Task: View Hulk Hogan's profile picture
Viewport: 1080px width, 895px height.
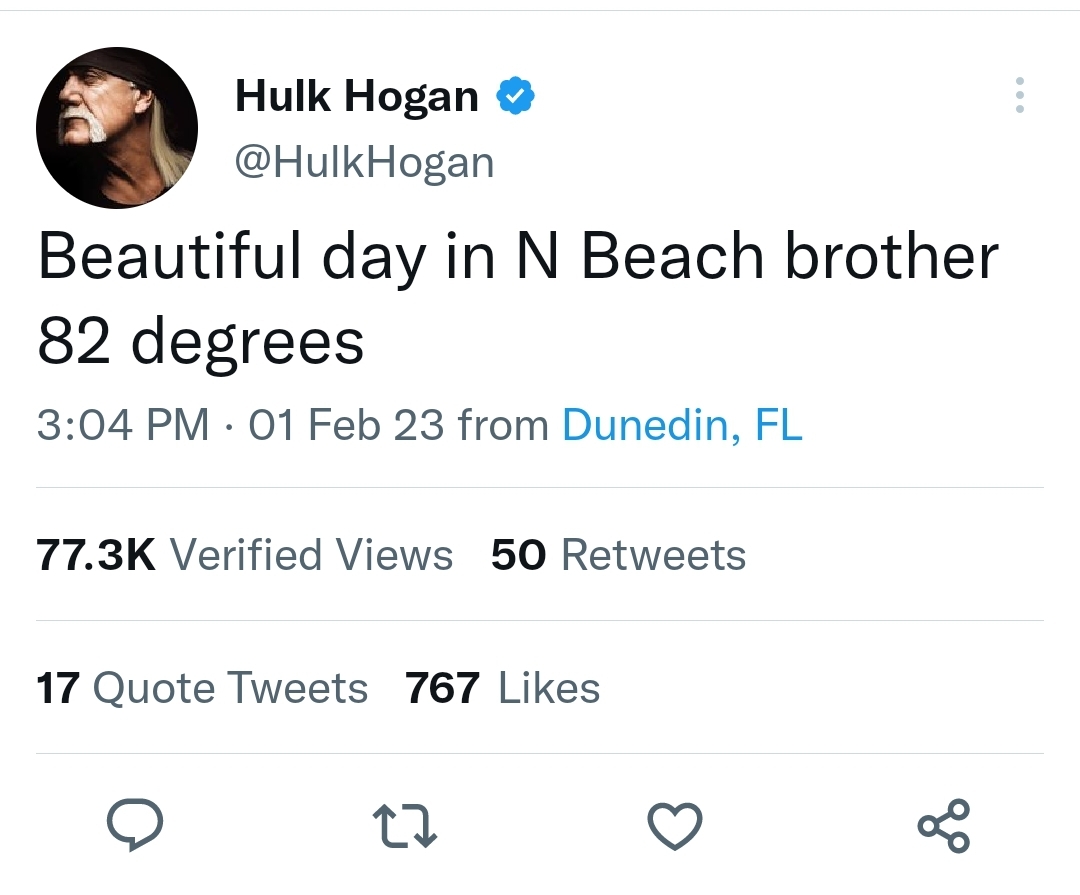Action: pyautogui.click(x=117, y=127)
